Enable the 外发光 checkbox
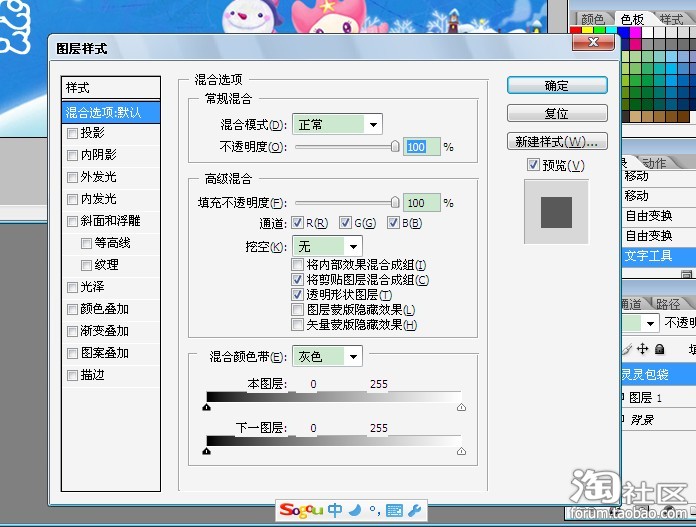The image size is (696, 527). click(72, 178)
